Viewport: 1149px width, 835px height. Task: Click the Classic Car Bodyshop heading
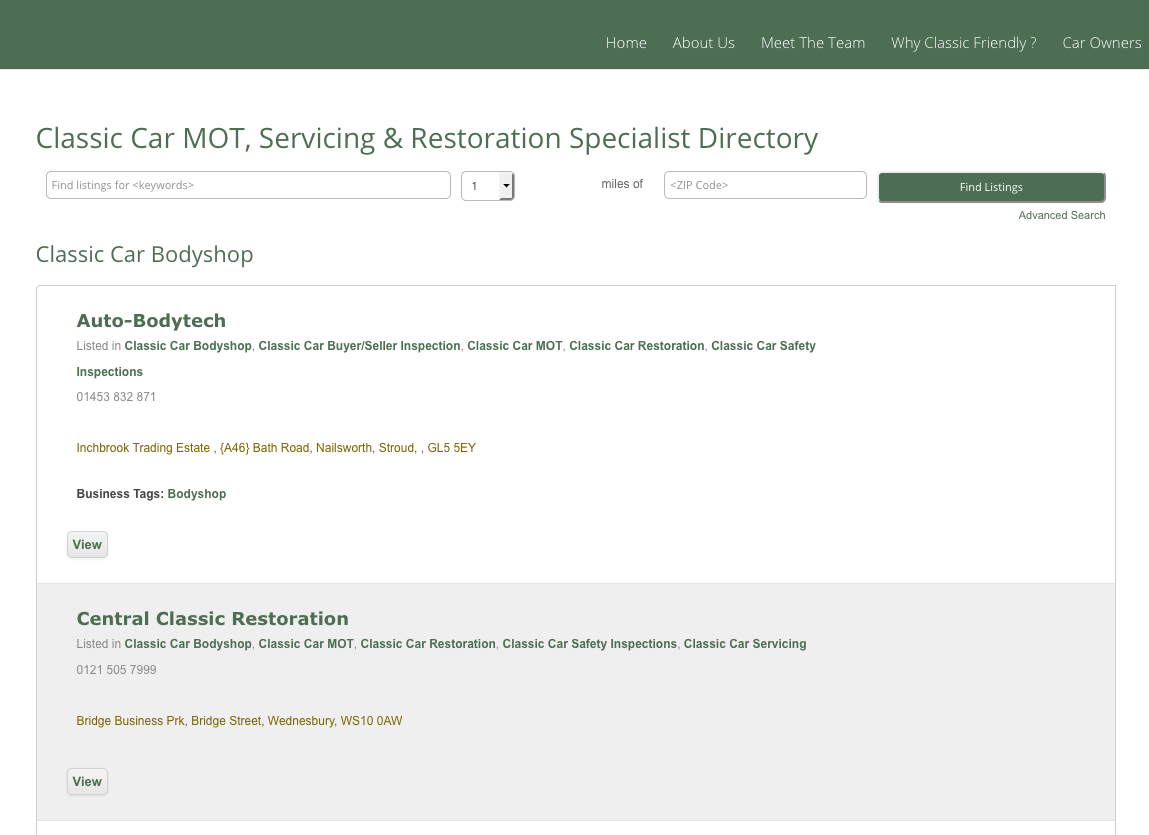coord(144,254)
